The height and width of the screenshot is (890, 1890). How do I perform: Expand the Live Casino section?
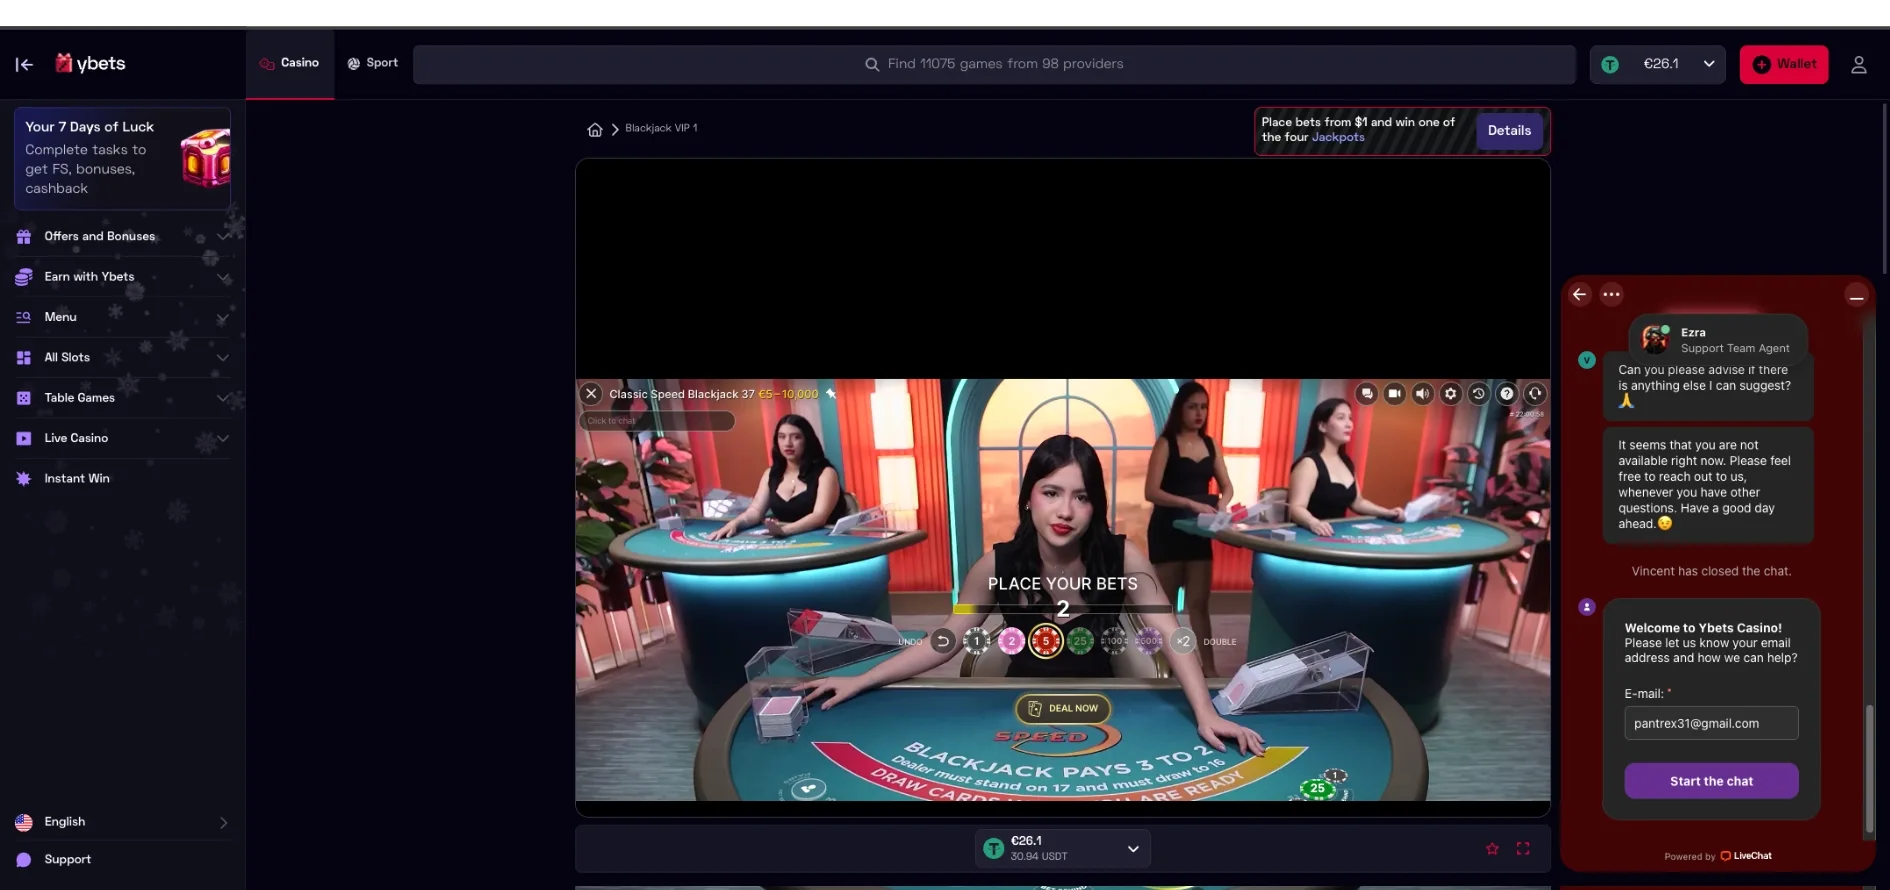(122, 438)
